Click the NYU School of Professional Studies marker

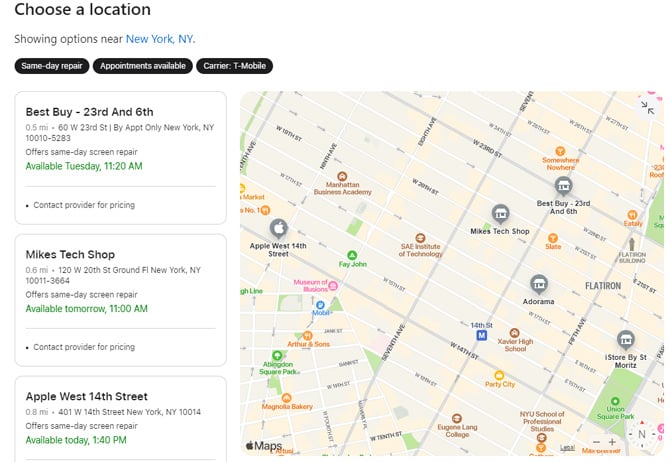pos(541,438)
